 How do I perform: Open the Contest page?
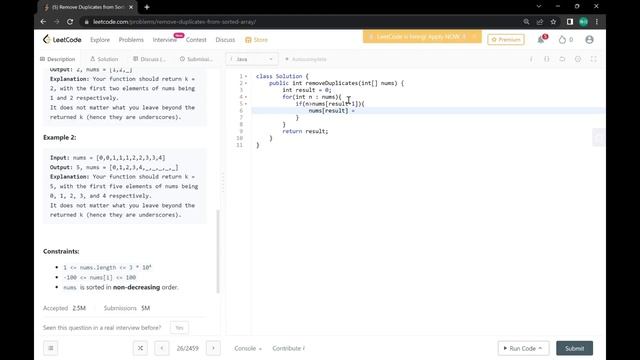click(x=196, y=40)
